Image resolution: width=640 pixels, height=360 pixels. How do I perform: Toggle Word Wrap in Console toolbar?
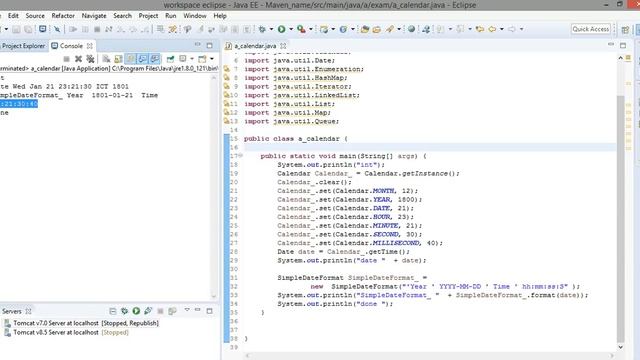coord(130,59)
